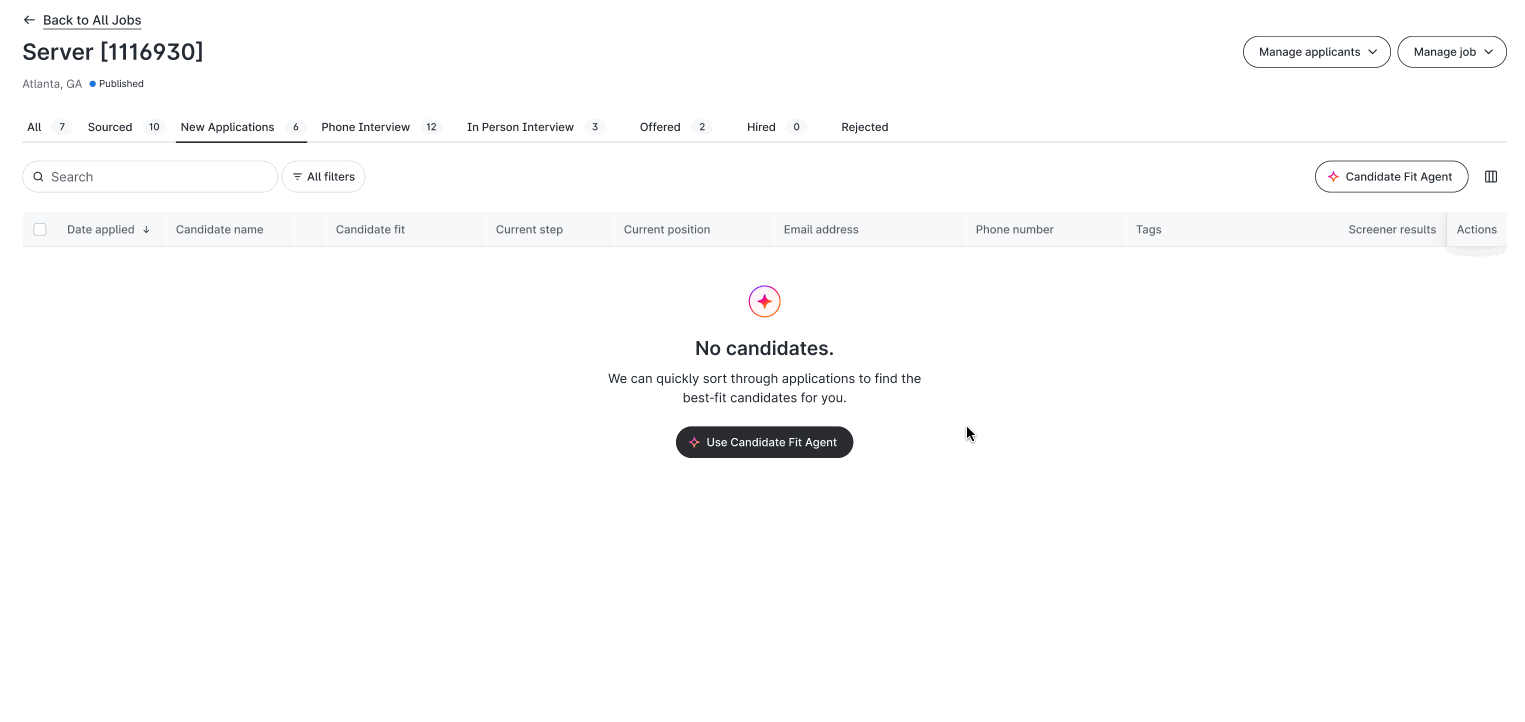Click the magnifier icon in Search field
1525x722 pixels.
point(39,177)
